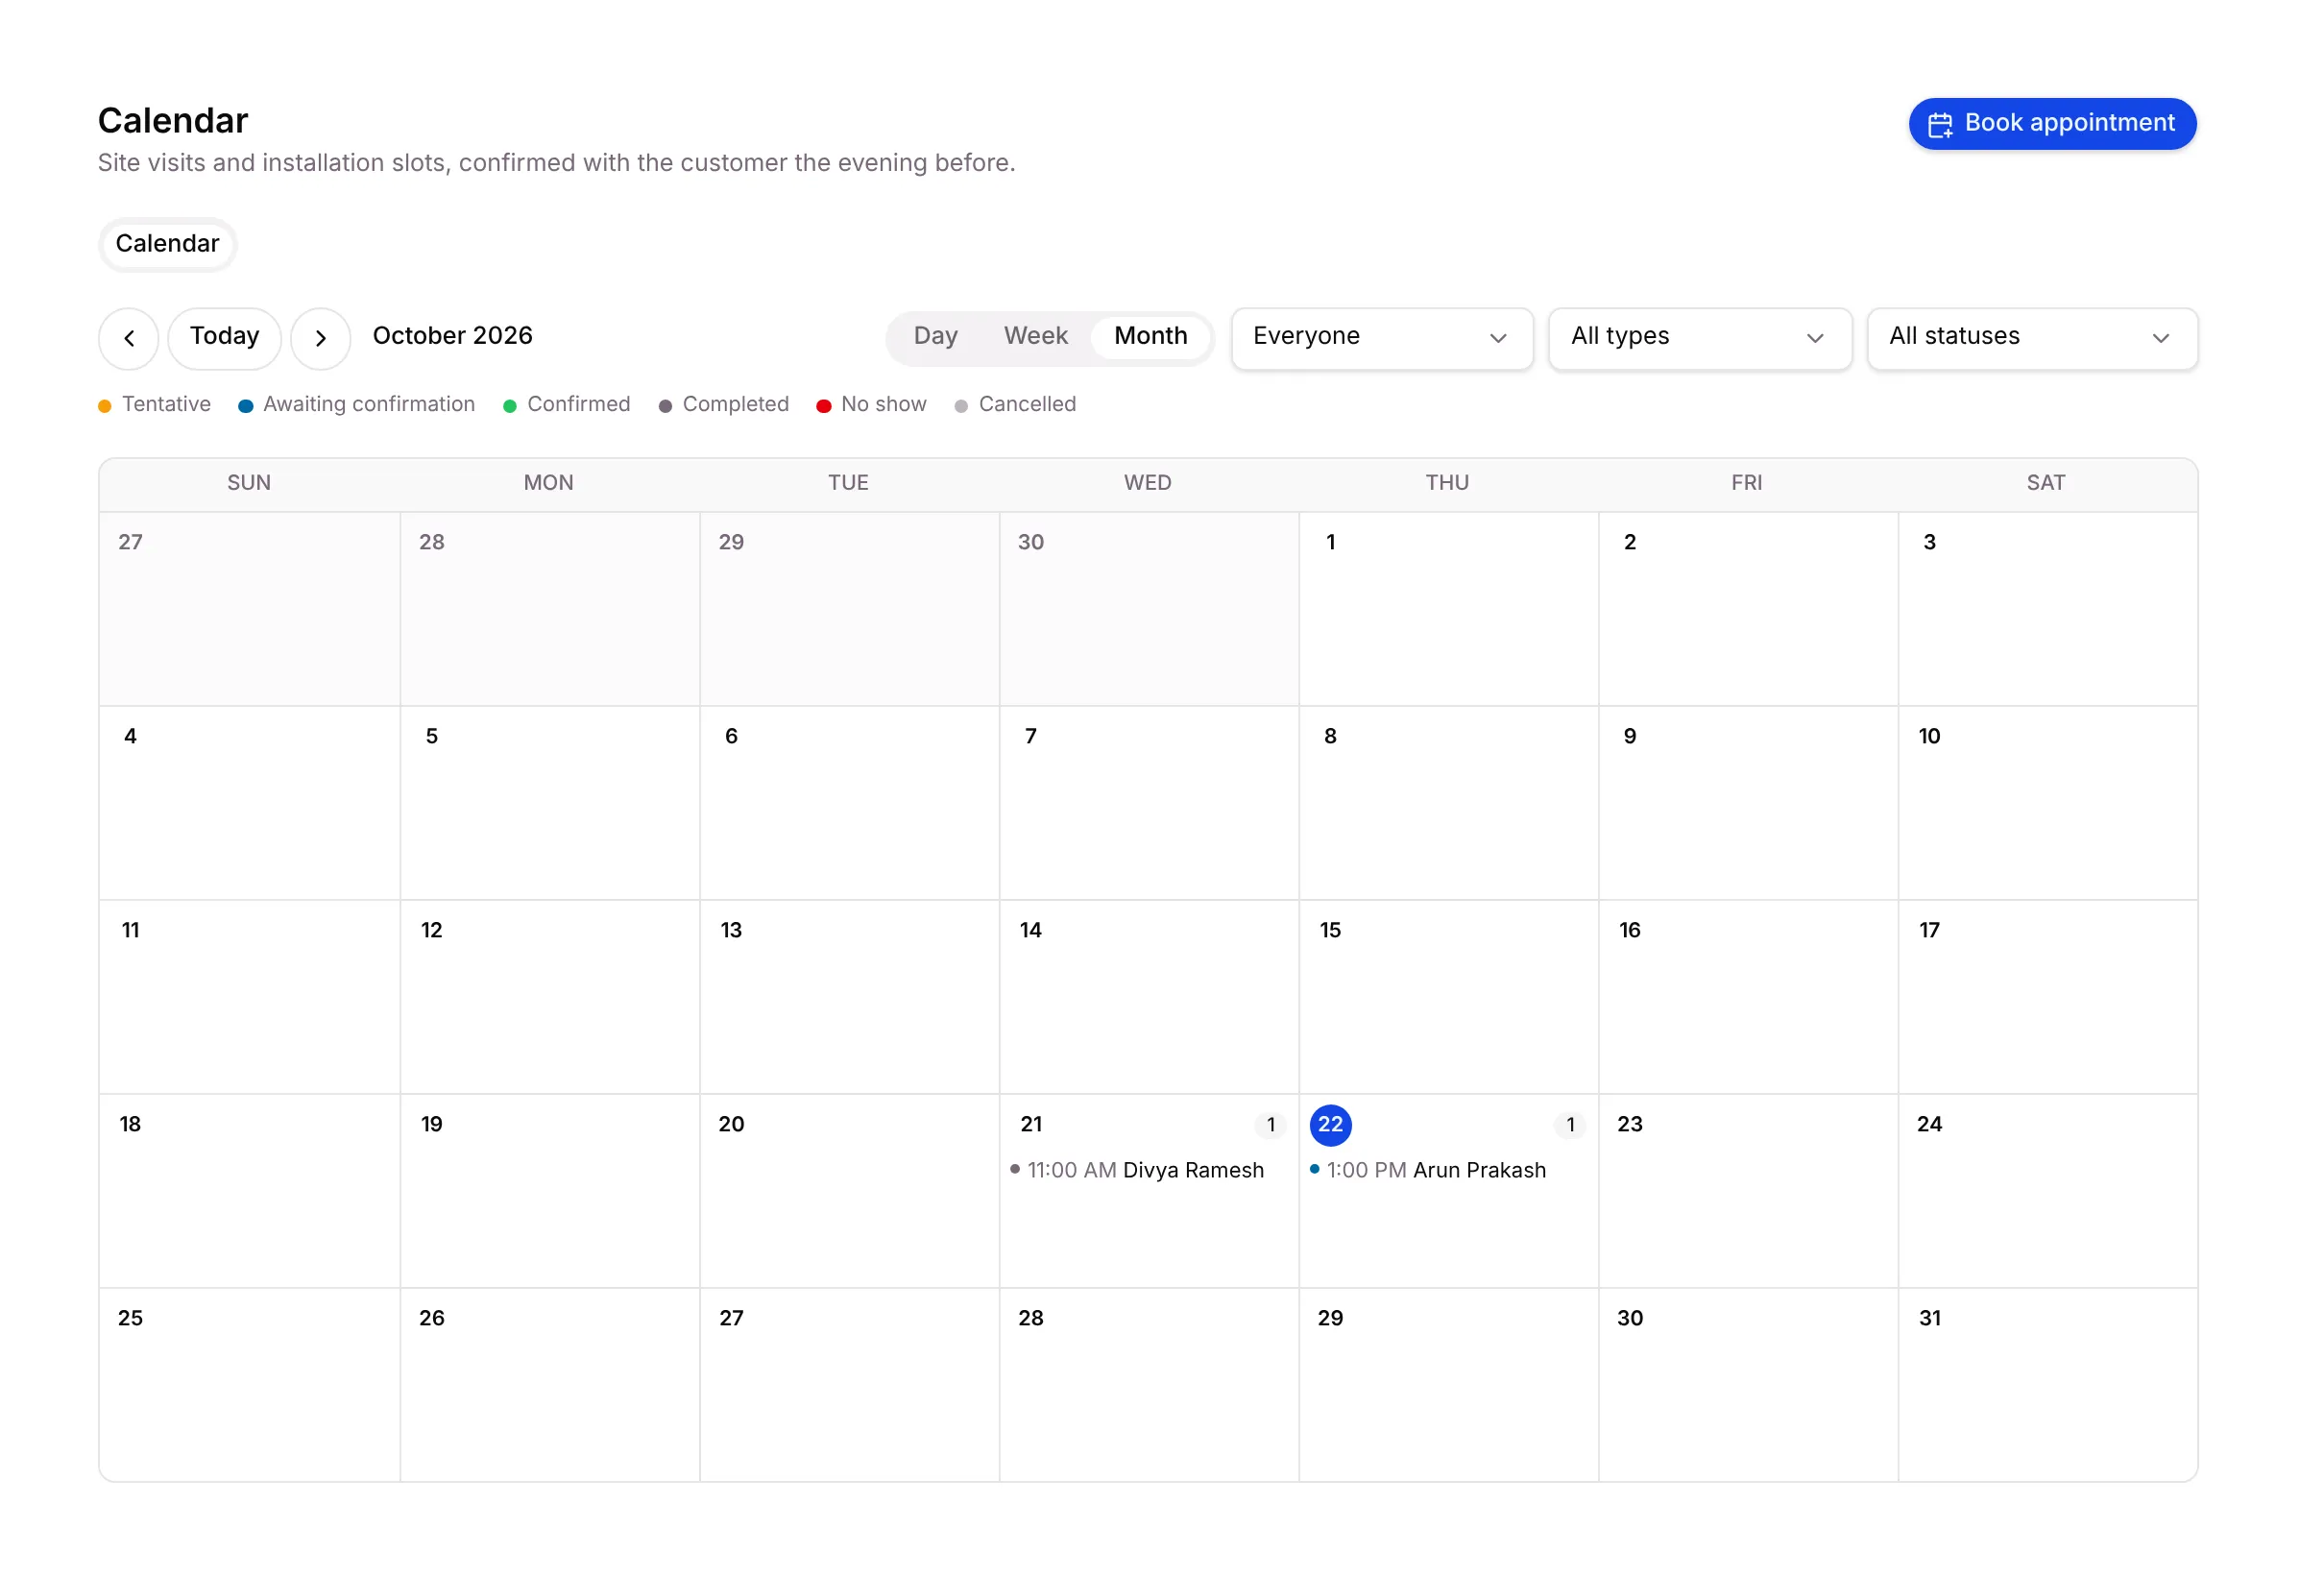Select date 18 in the SUN column
2324x1577 pixels.
(130, 1124)
